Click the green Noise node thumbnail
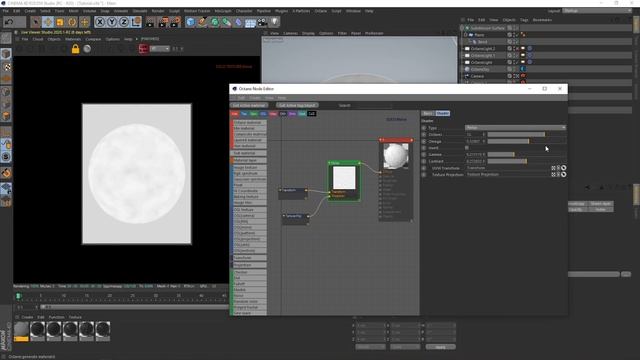Image resolution: width=640 pixels, height=360 pixels. tap(344, 178)
